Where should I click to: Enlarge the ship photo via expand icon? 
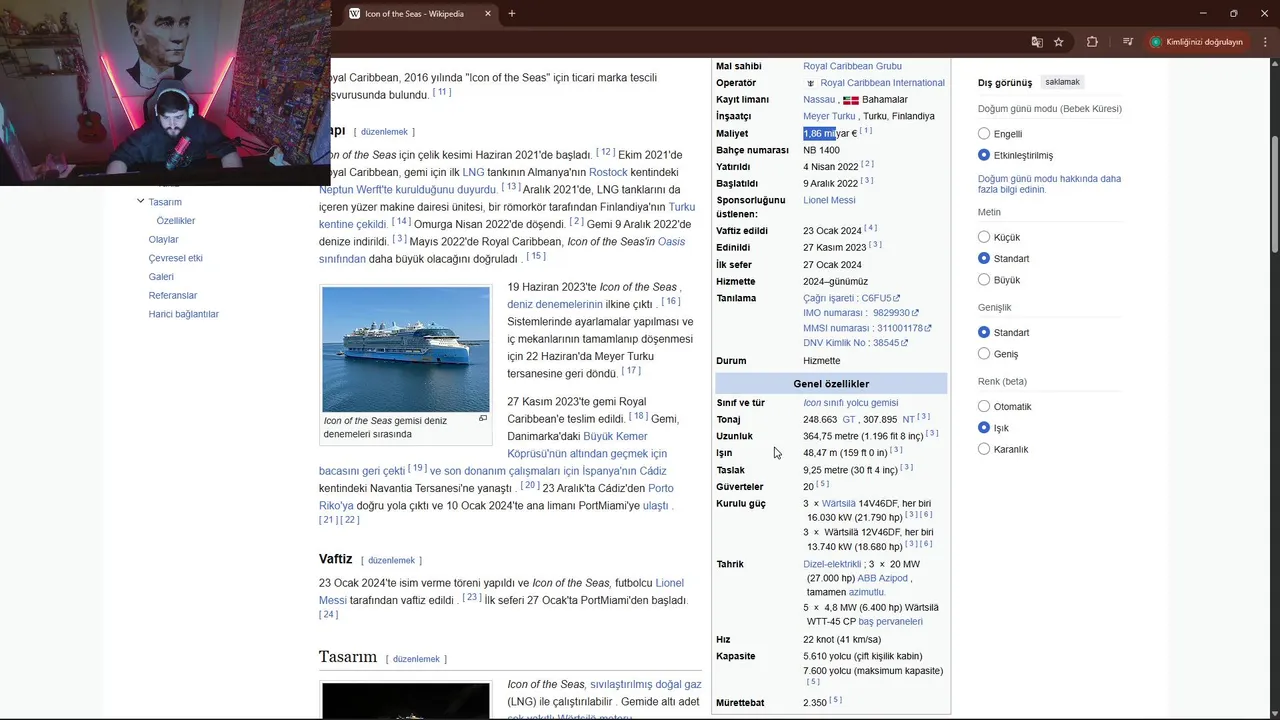coord(483,419)
